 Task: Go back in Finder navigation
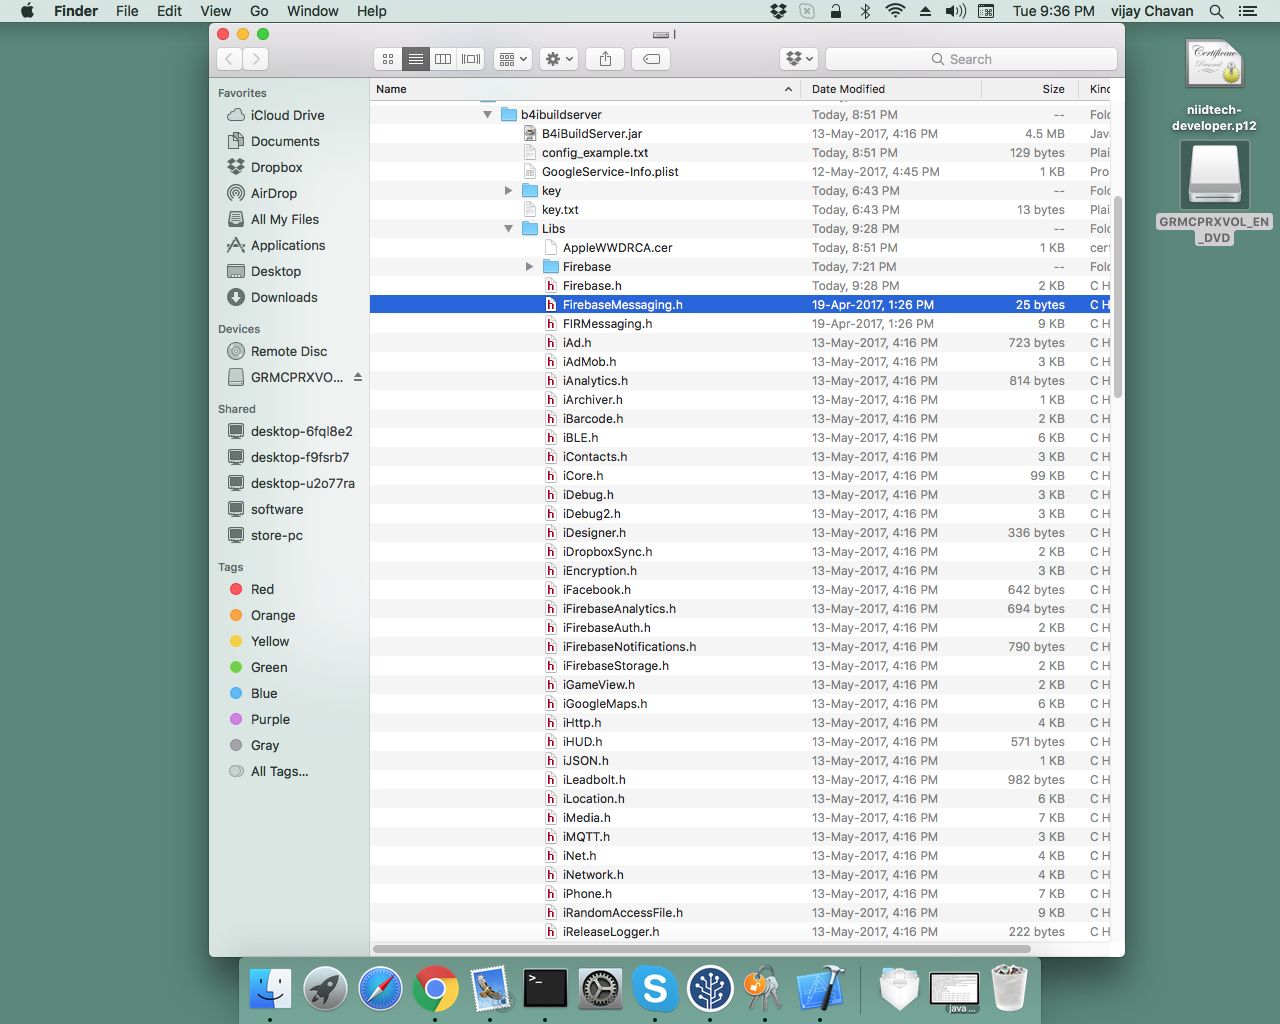click(229, 59)
